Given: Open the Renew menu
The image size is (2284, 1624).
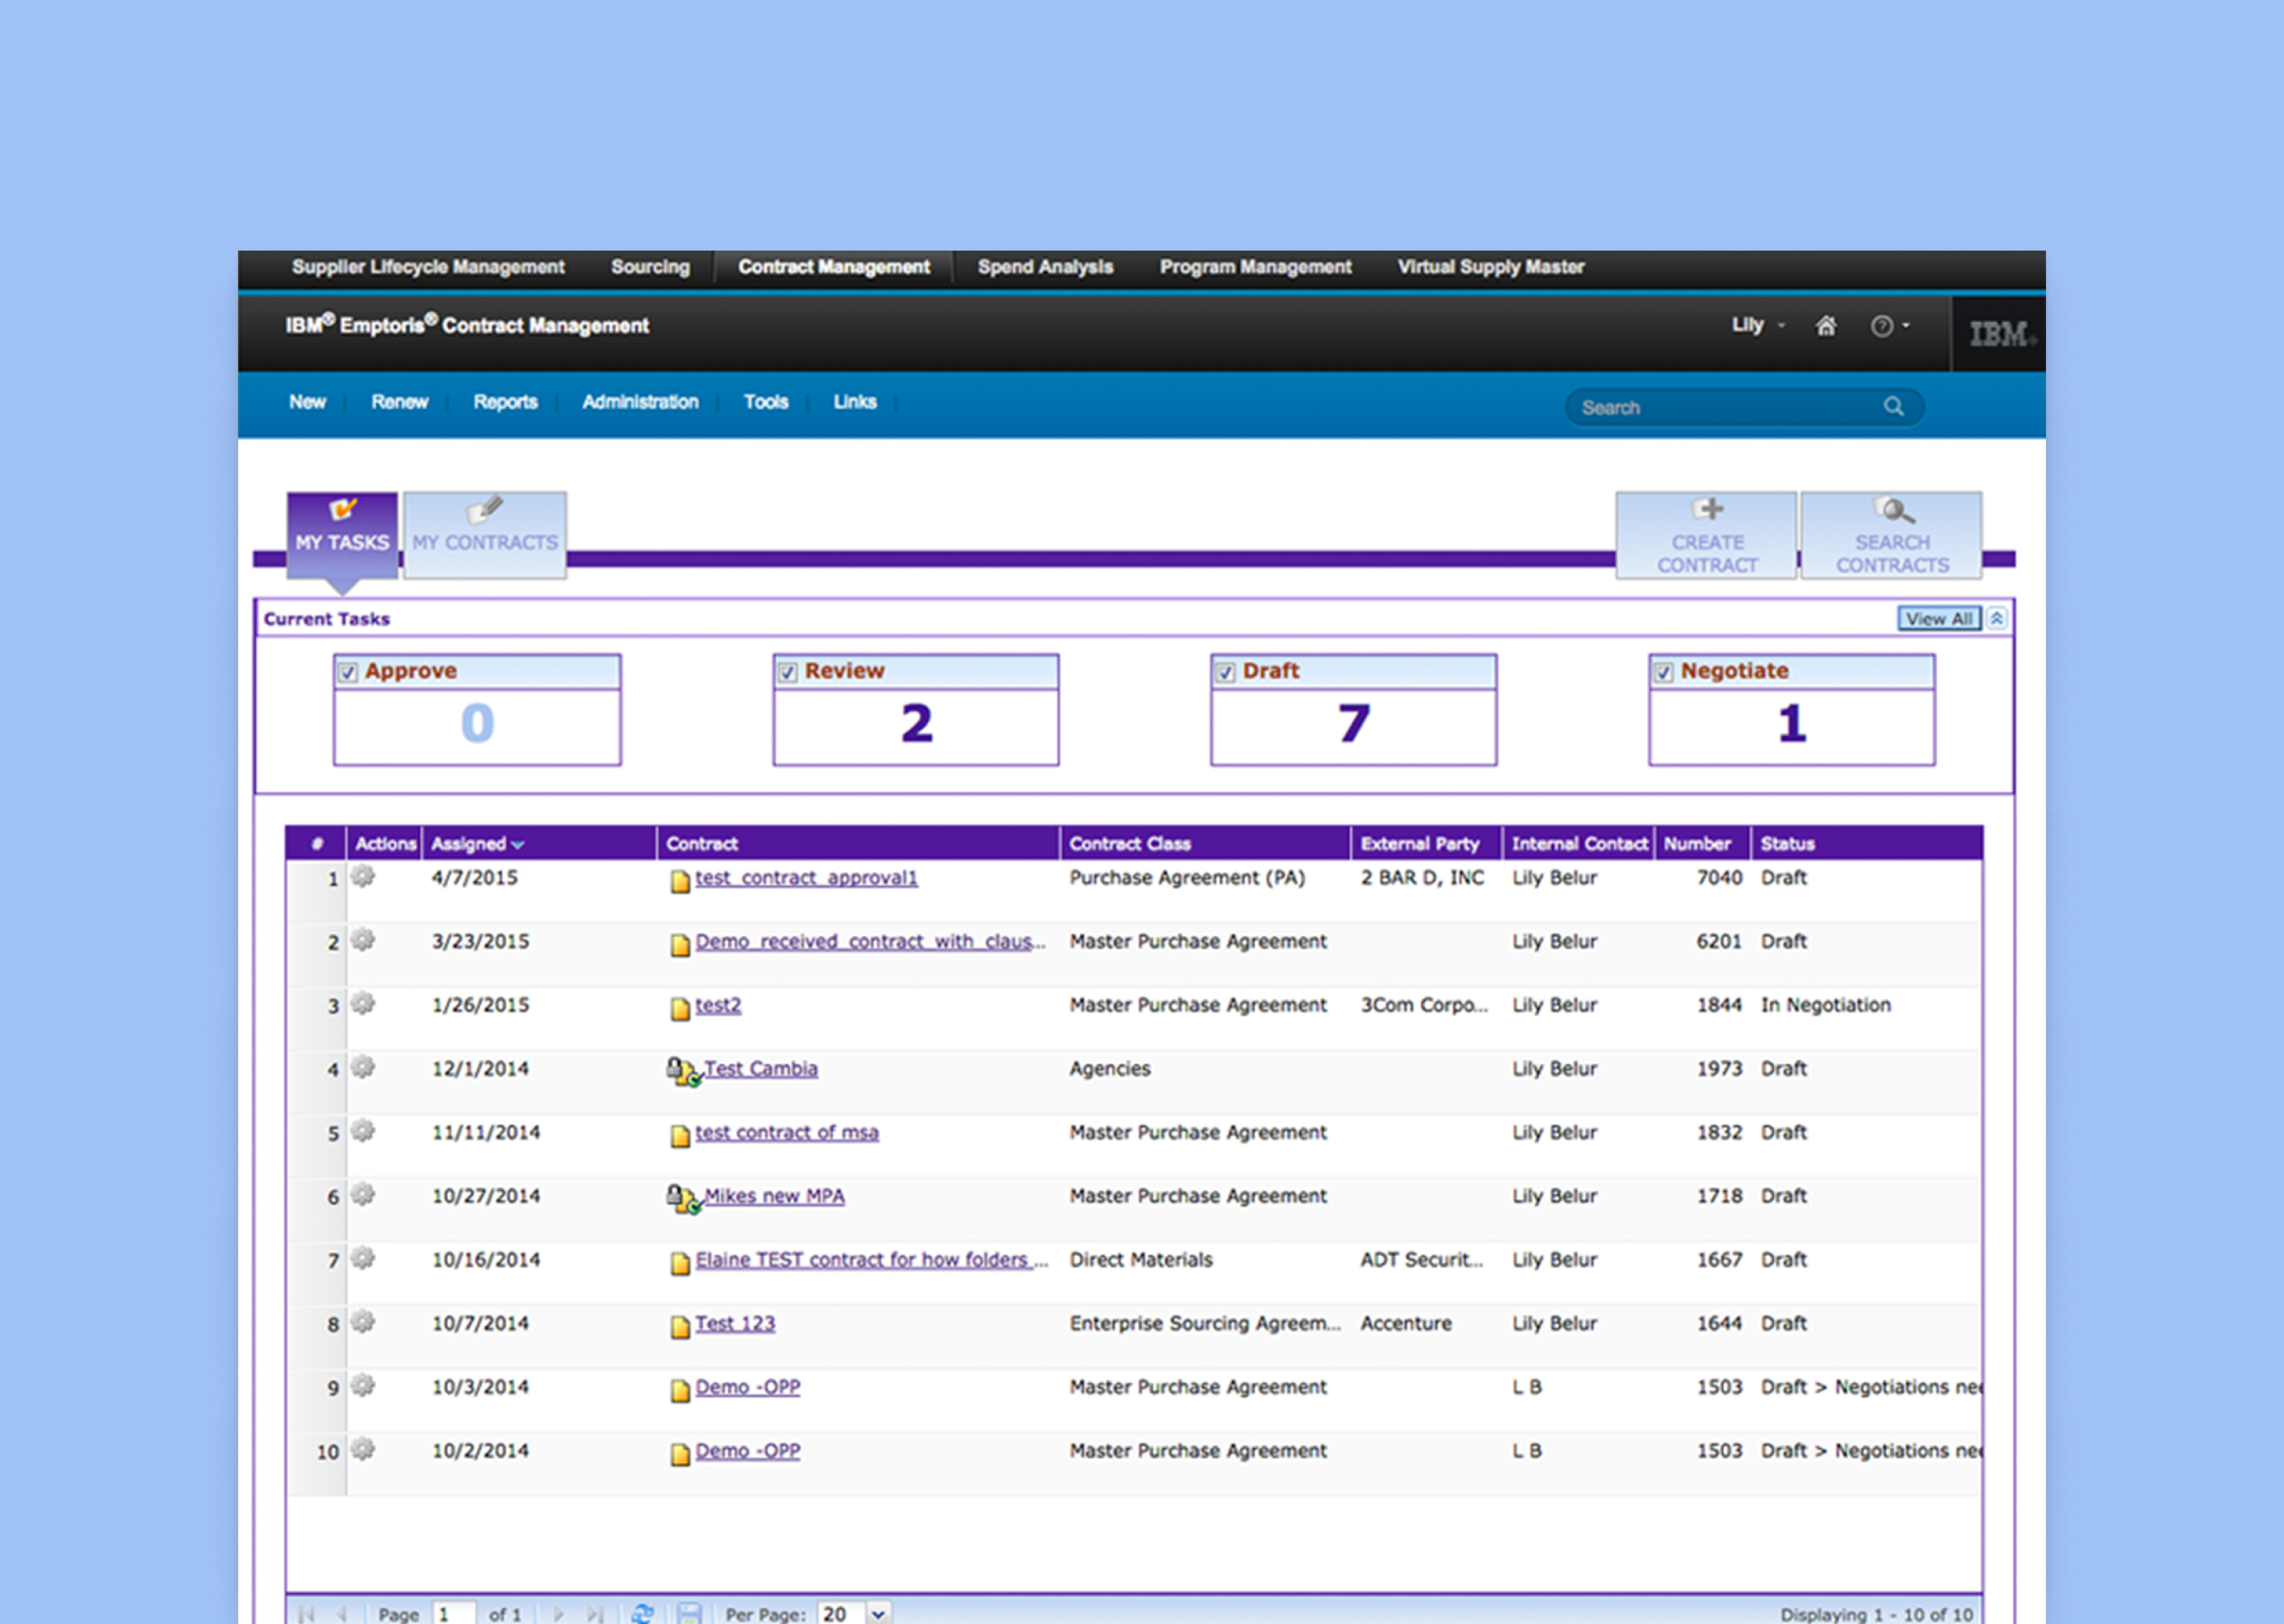Looking at the screenshot, I should pyautogui.click(x=400, y=402).
